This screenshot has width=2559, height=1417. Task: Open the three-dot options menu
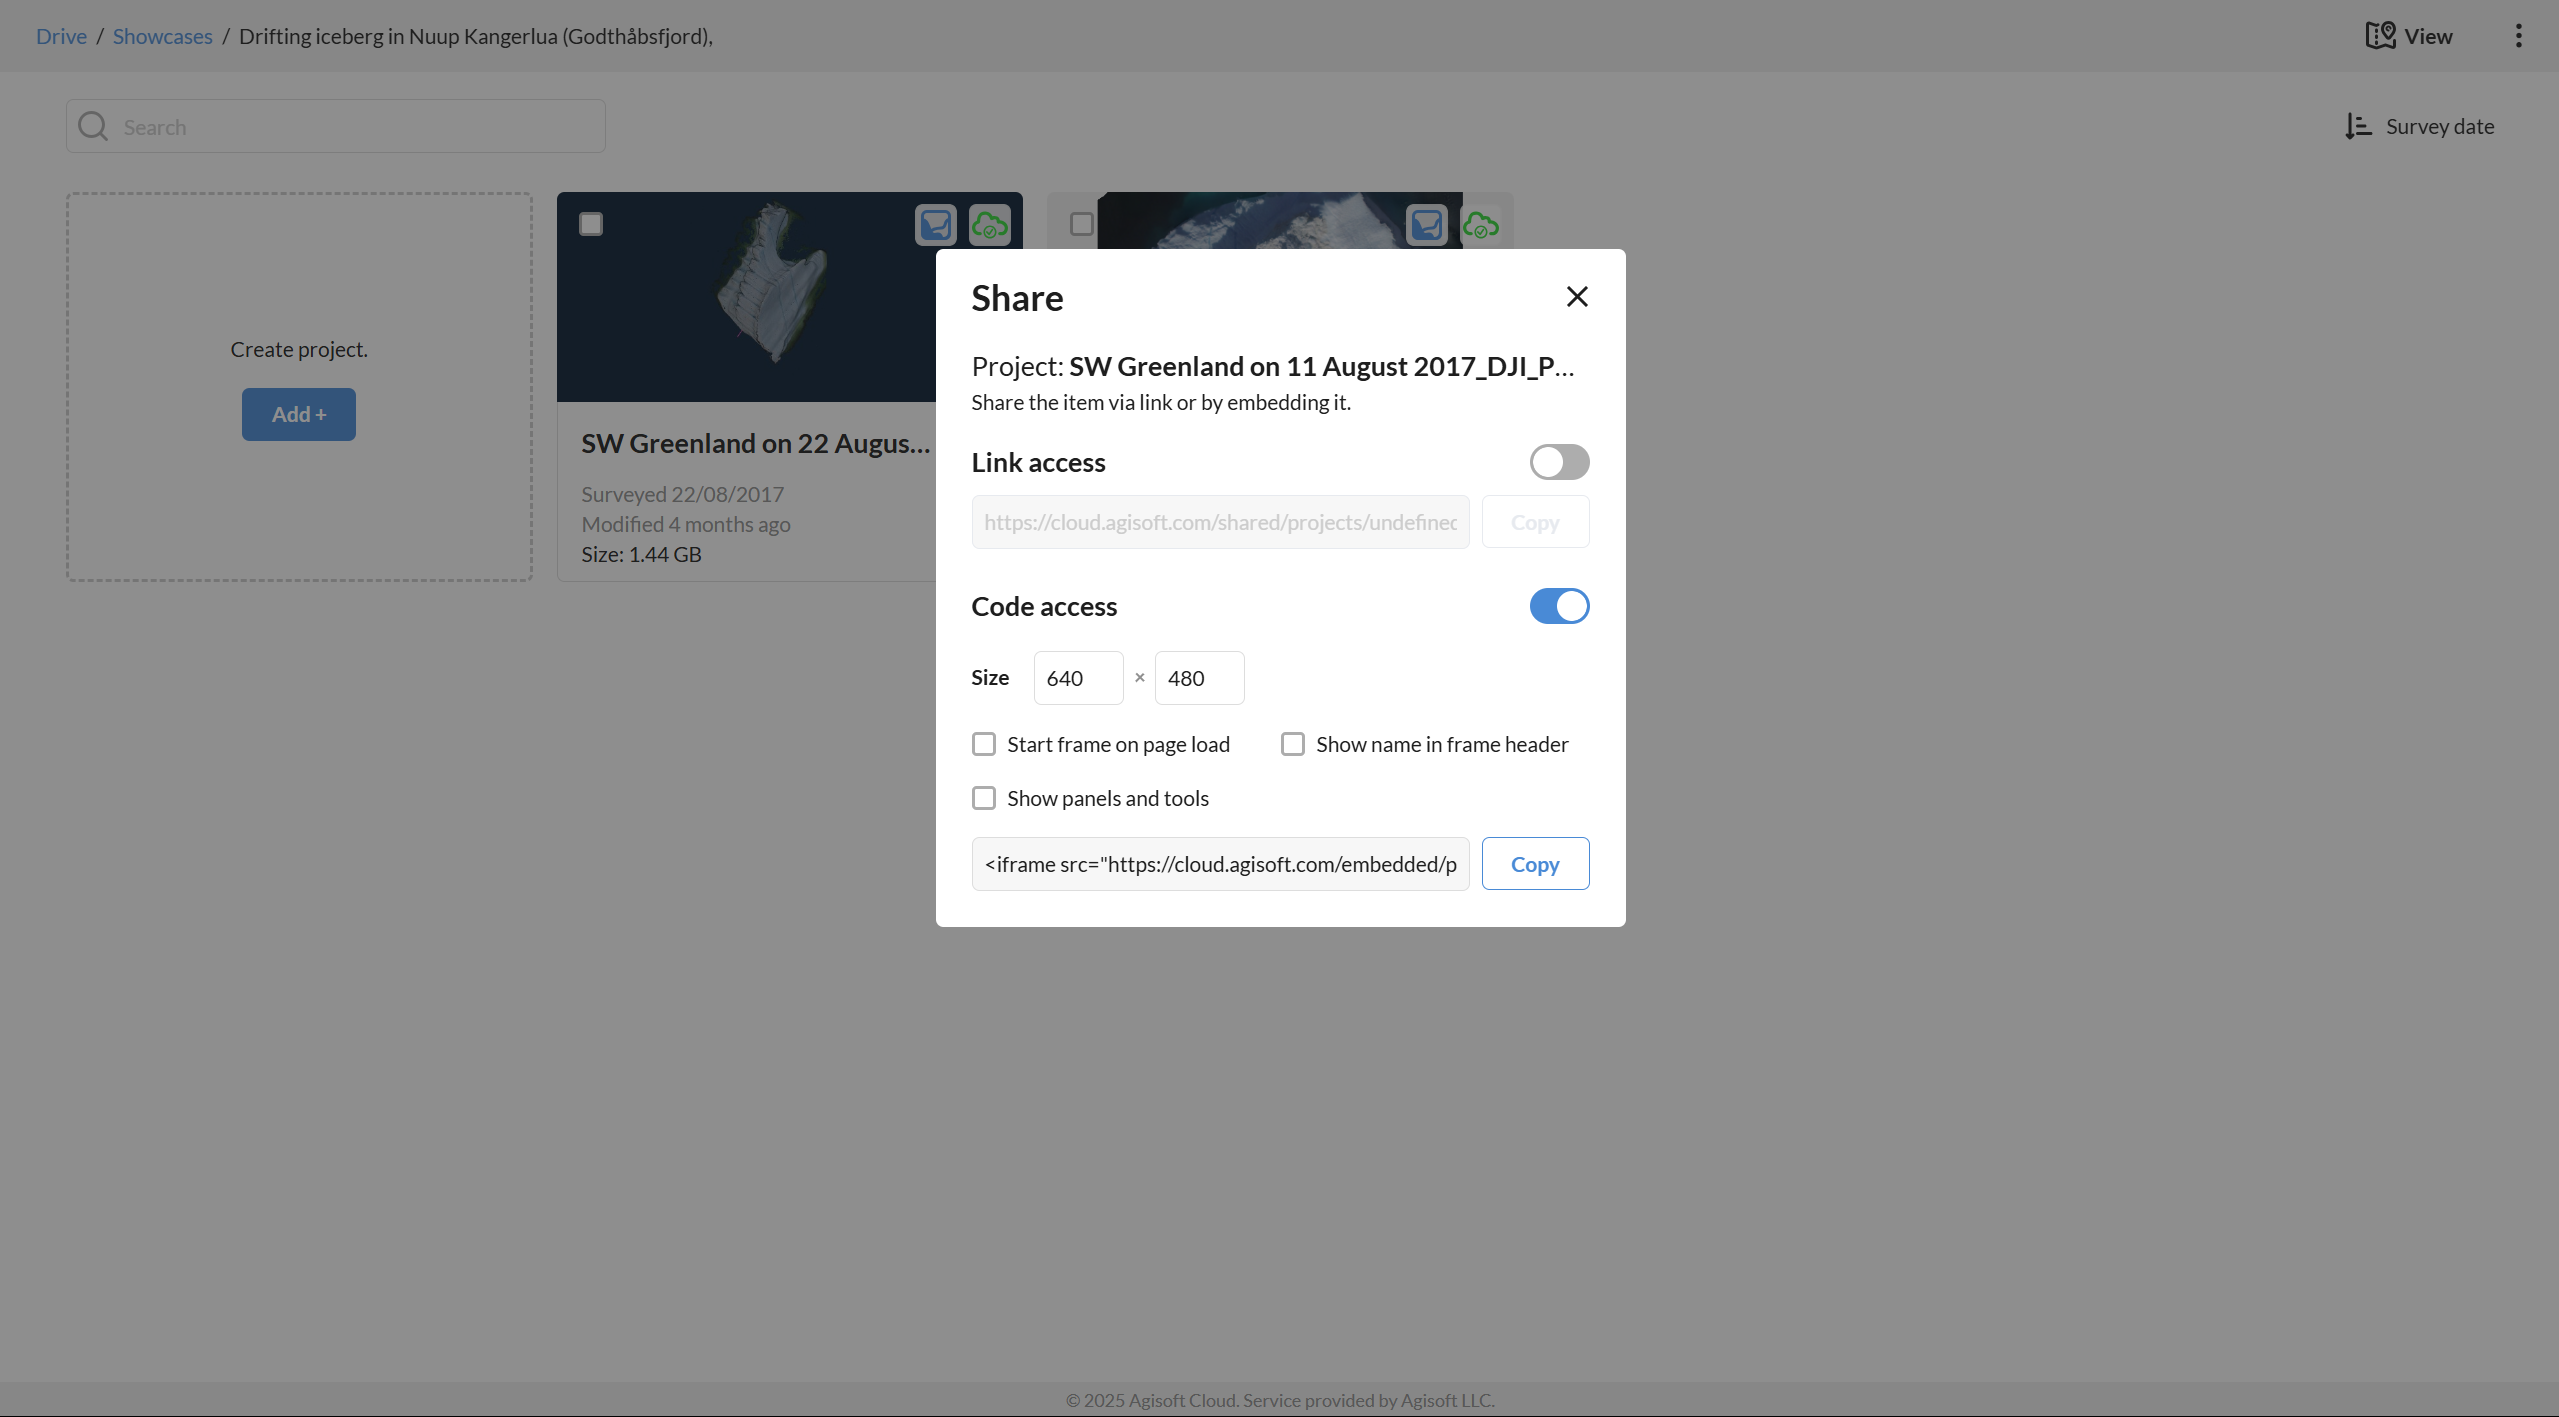click(x=2518, y=36)
